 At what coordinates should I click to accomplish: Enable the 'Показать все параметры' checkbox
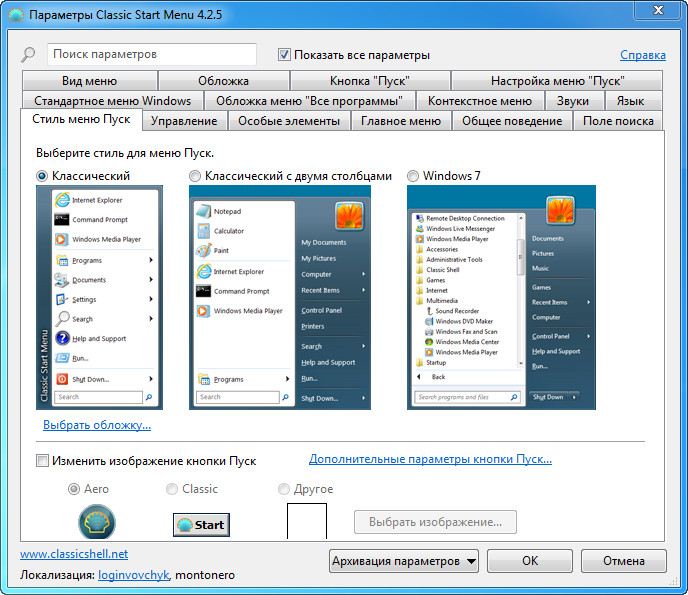tap(285, 55)
